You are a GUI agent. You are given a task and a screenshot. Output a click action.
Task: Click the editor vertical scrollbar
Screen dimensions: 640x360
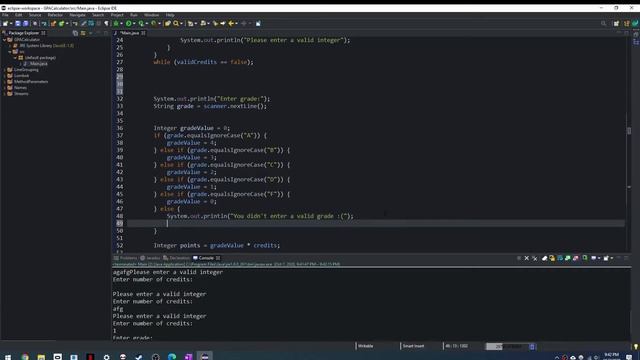[x=629, y=131]
